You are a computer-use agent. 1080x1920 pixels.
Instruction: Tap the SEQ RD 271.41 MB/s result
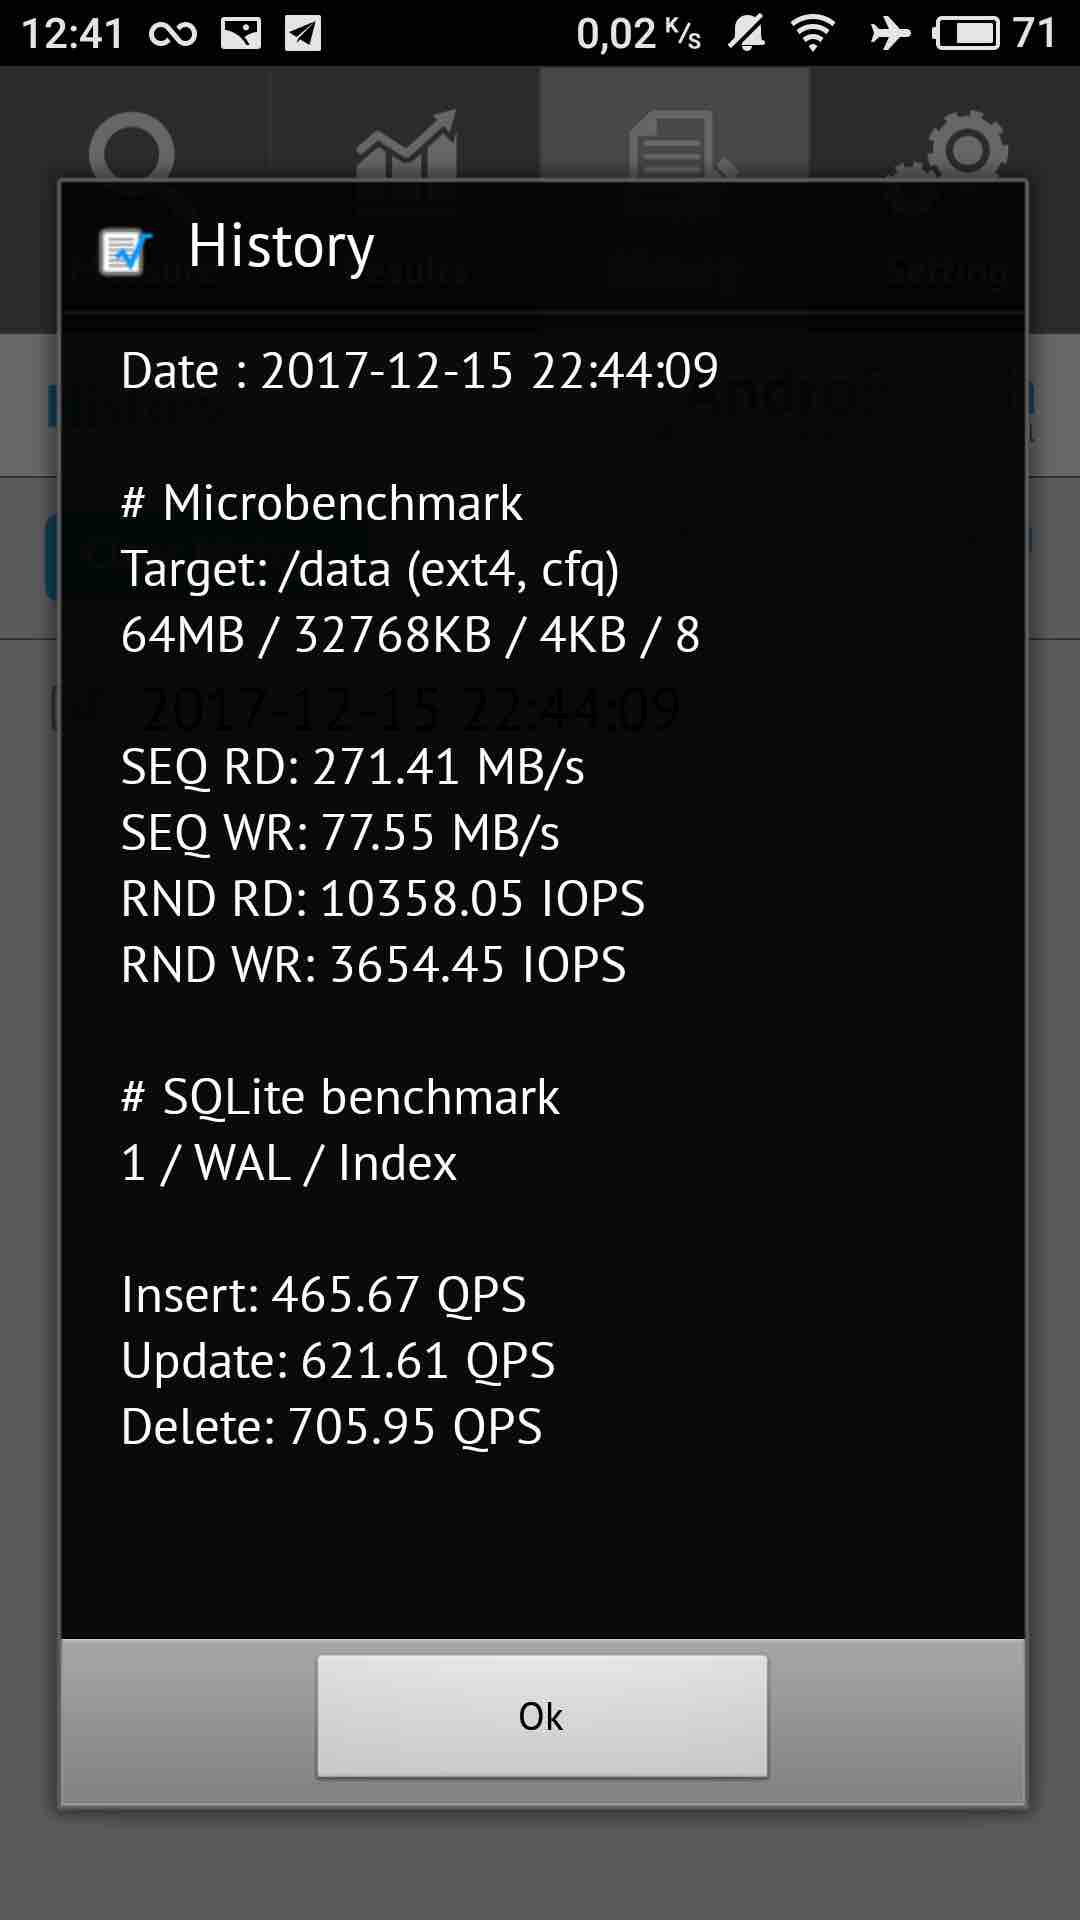[352, 767]
